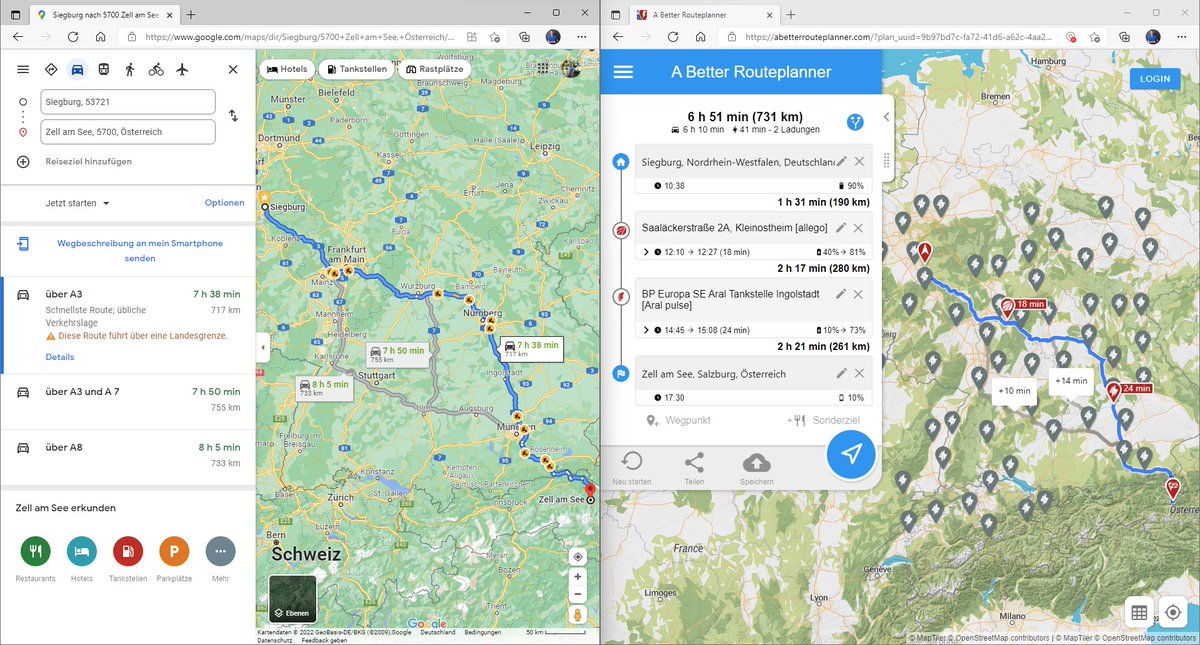1200x645 pixels.
Task: Remove Zell am See waypoint in ABRP
Action: pyautogui.click(x=859, y=373)
